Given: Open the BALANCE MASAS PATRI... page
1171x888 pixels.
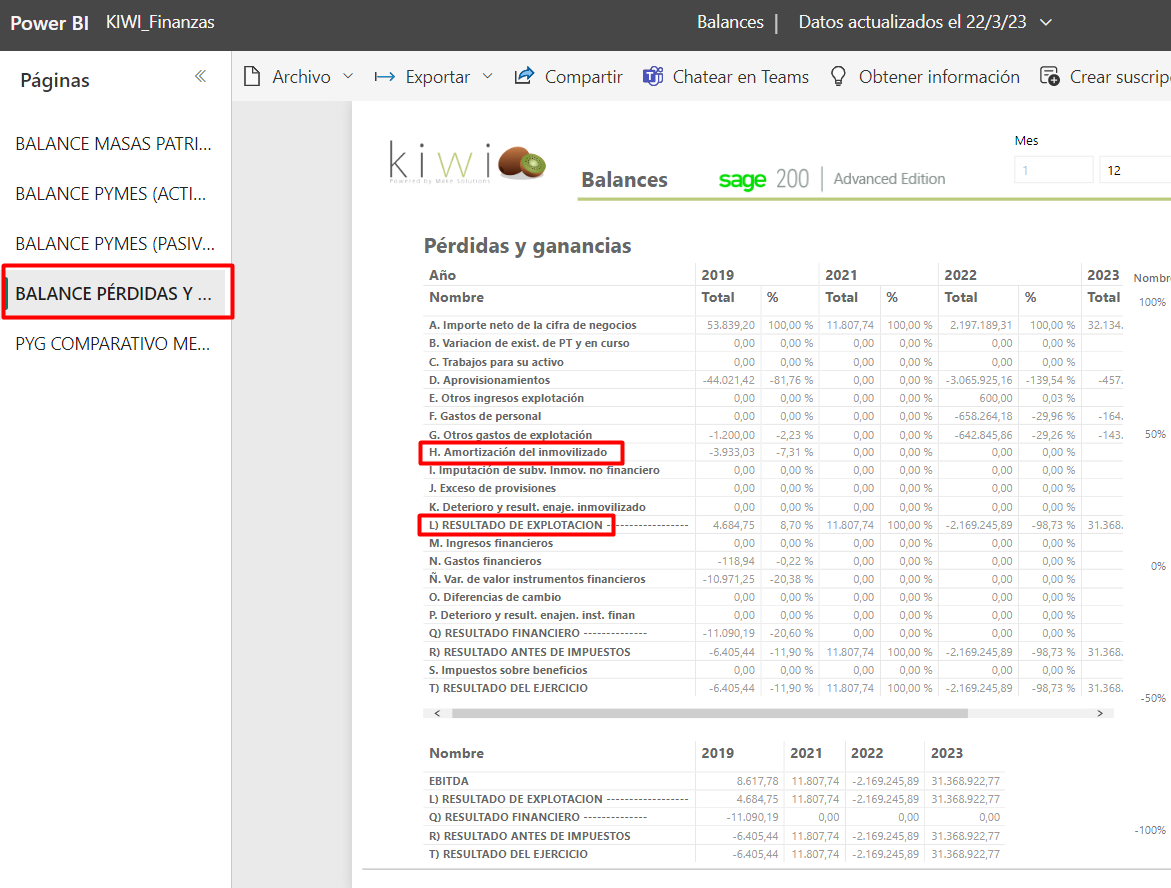Looking at the screenshot, I should click(x=114, y=143).
